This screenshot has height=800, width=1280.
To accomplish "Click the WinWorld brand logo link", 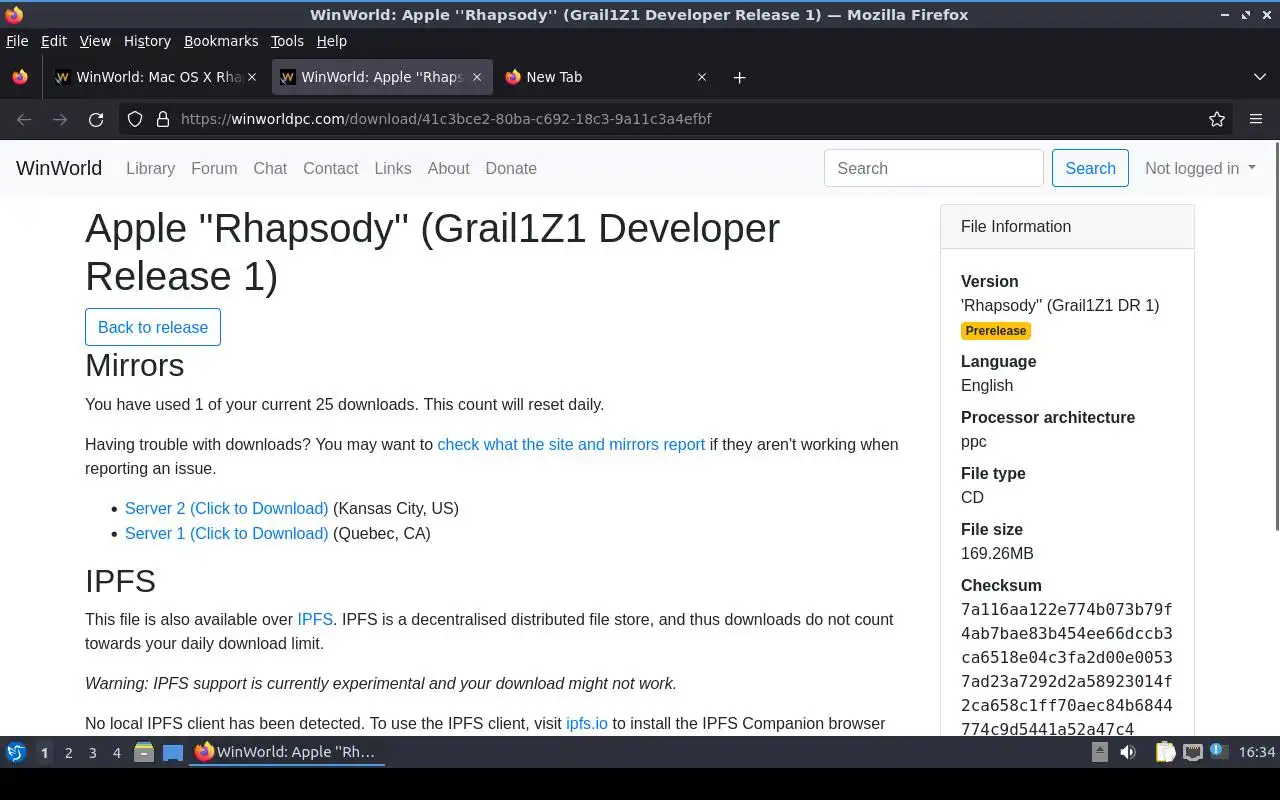I will [x=59, y=168].
